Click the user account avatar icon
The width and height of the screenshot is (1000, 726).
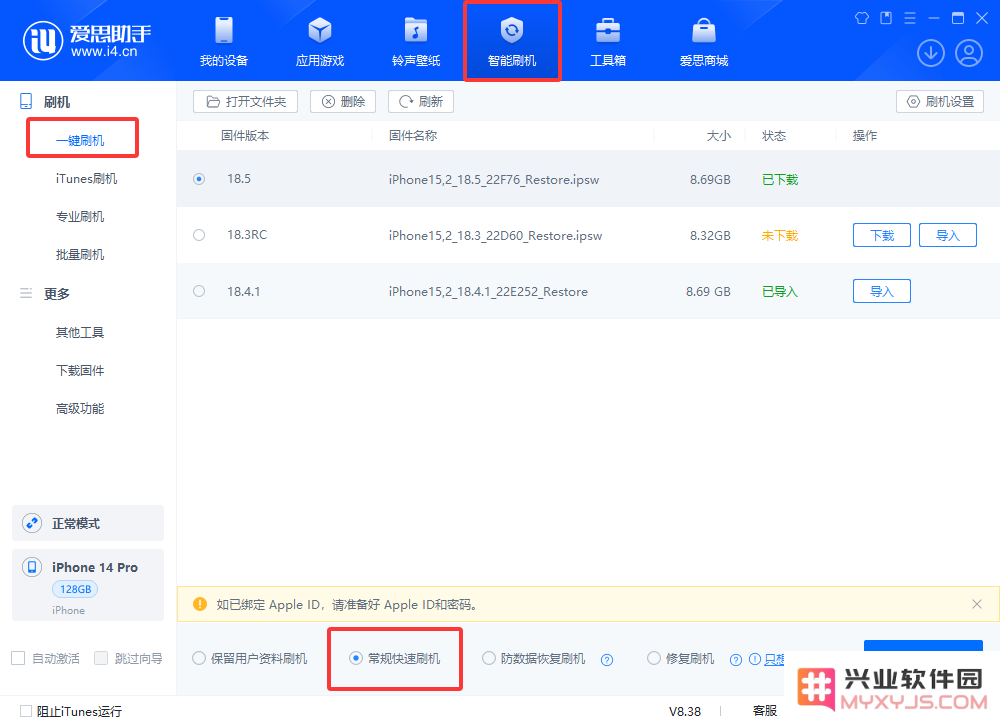click(969, 53)
